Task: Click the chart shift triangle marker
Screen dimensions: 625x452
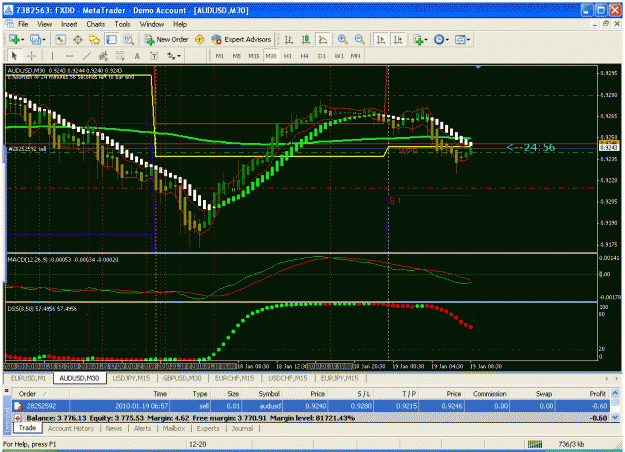Action: pyautogui.click(x=478, y=68)
